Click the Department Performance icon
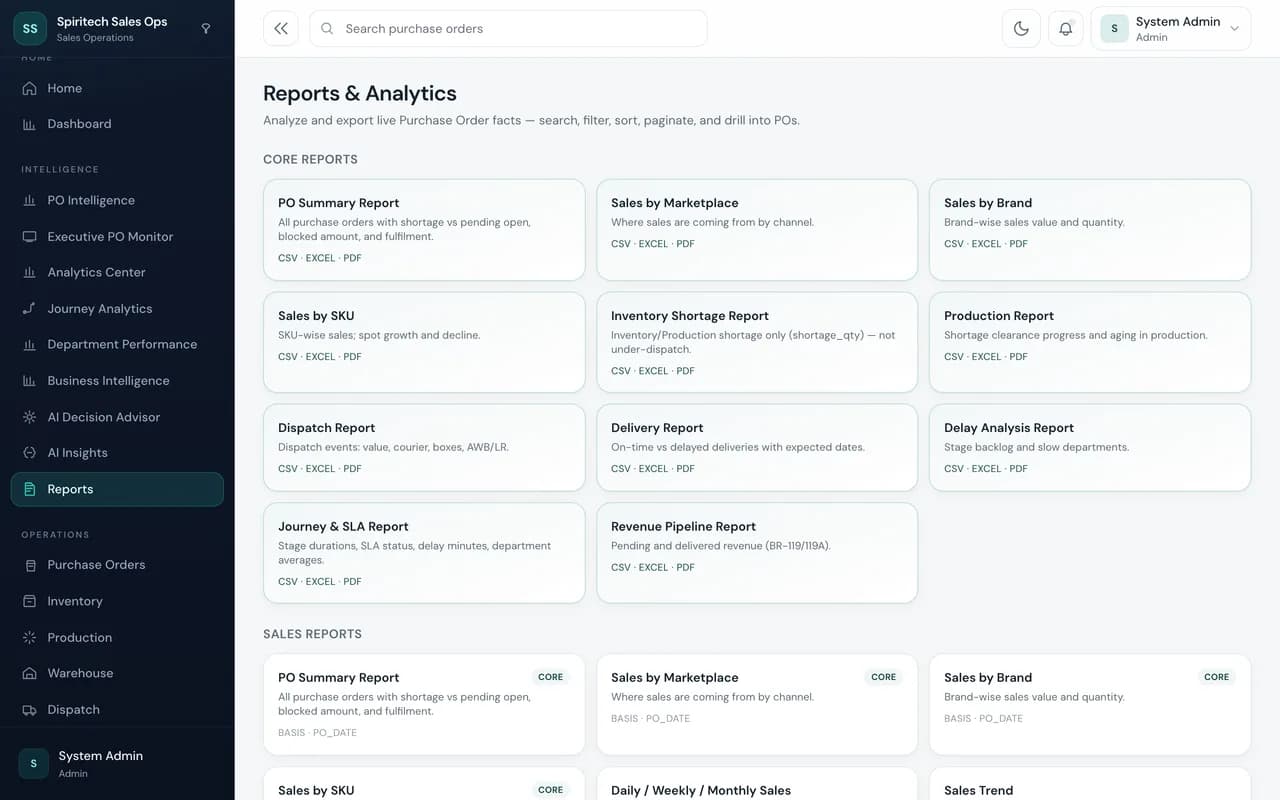Viewport: 1280px width, 800px height. pos(29,344)
